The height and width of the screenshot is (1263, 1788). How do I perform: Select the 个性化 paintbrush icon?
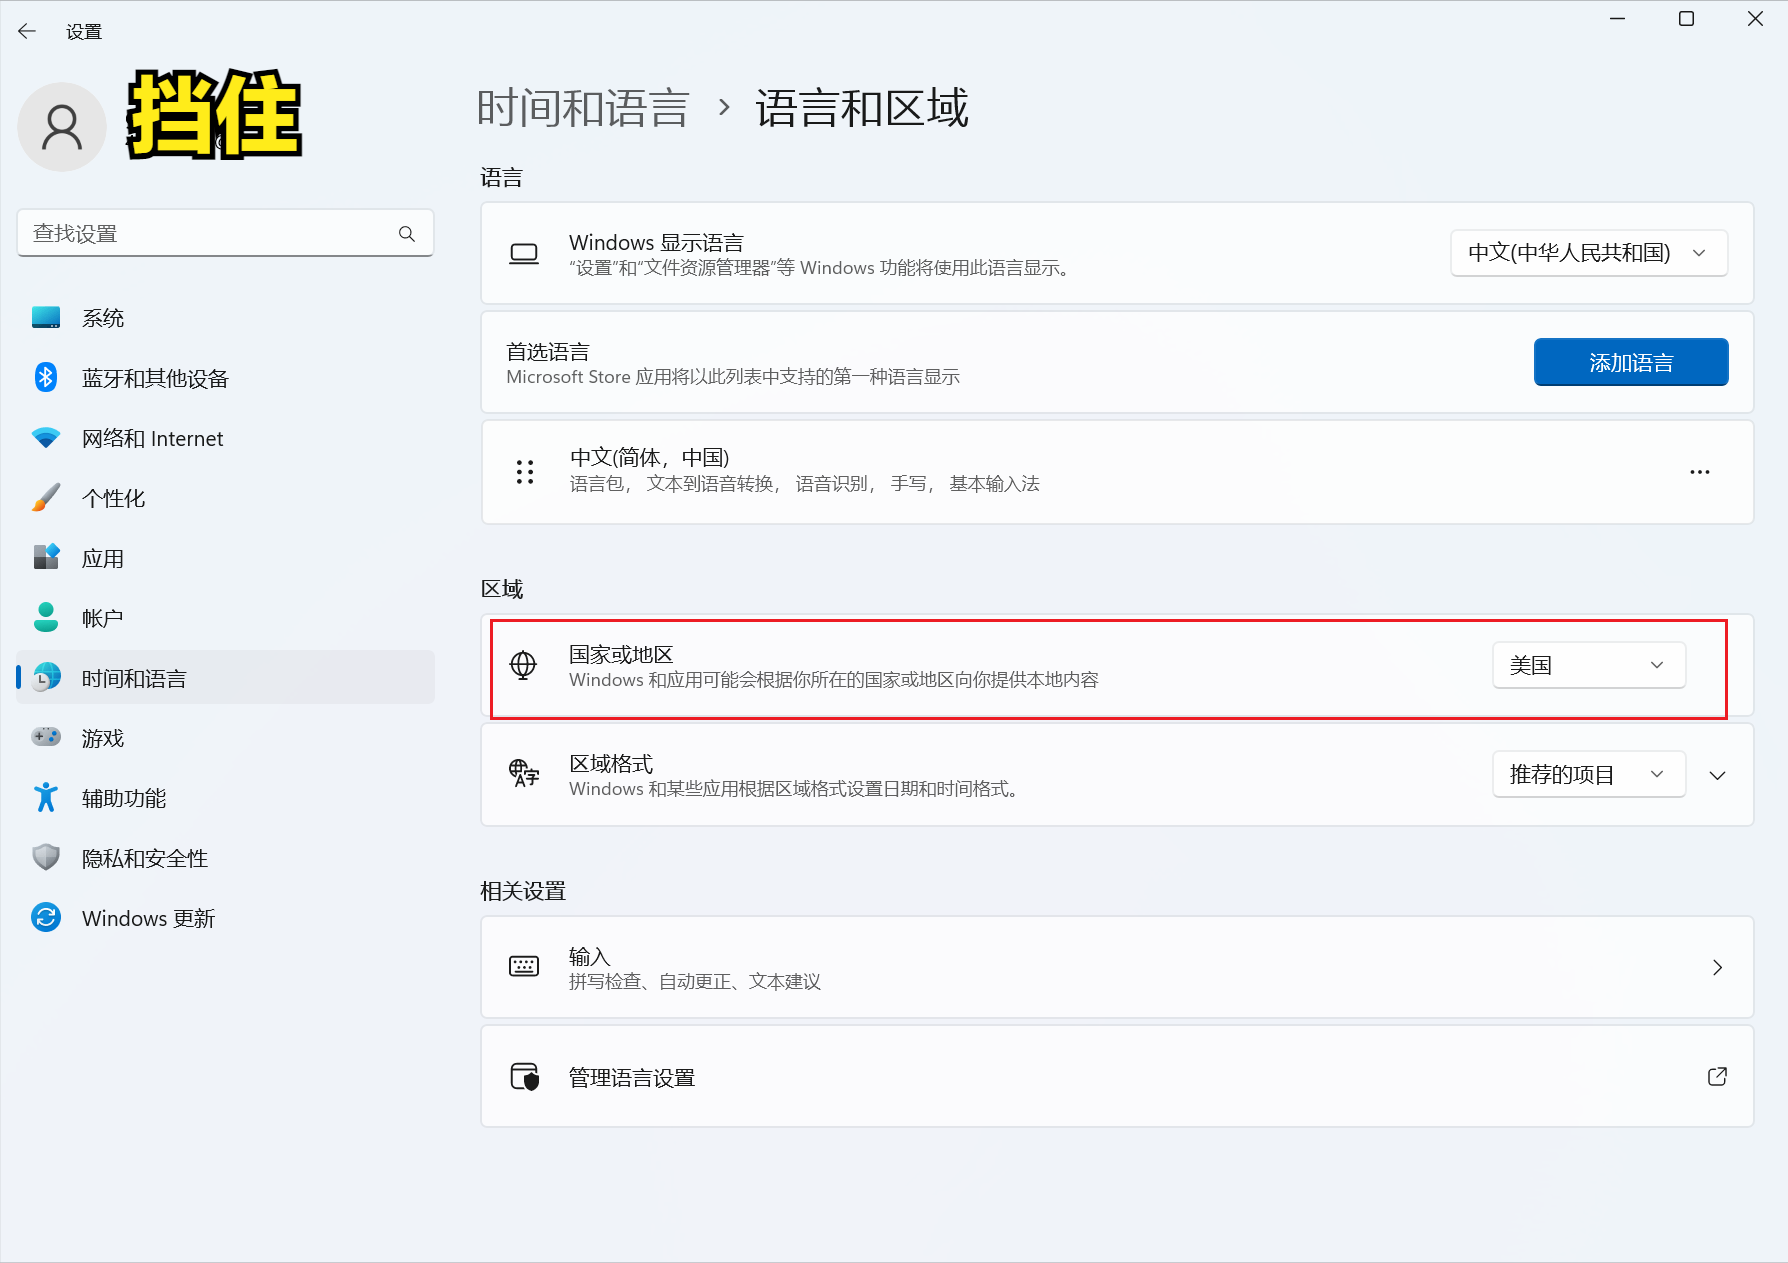click(x=46, y=497)
